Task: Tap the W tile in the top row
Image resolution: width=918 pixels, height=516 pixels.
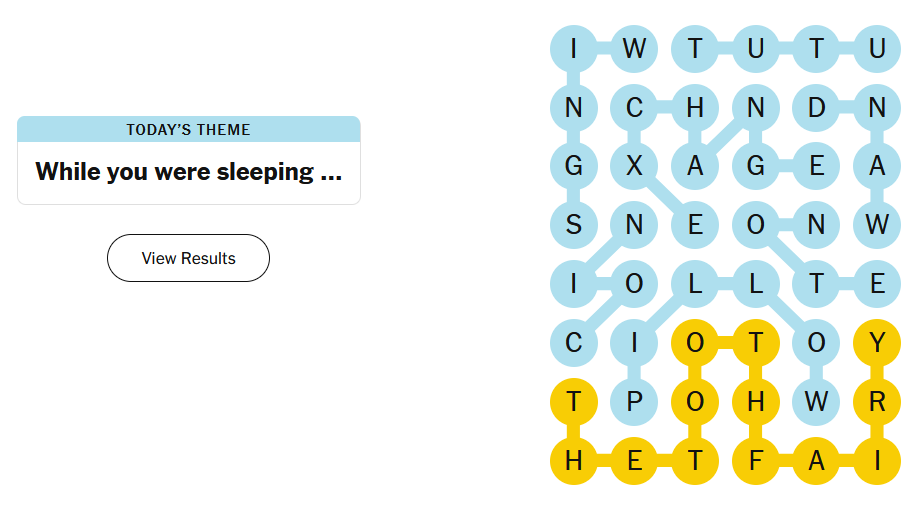Action: [634, 49]
